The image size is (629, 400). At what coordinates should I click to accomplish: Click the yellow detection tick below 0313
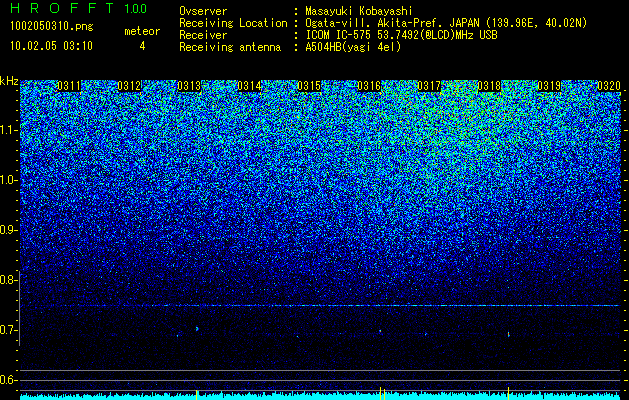tap(197, 394)
